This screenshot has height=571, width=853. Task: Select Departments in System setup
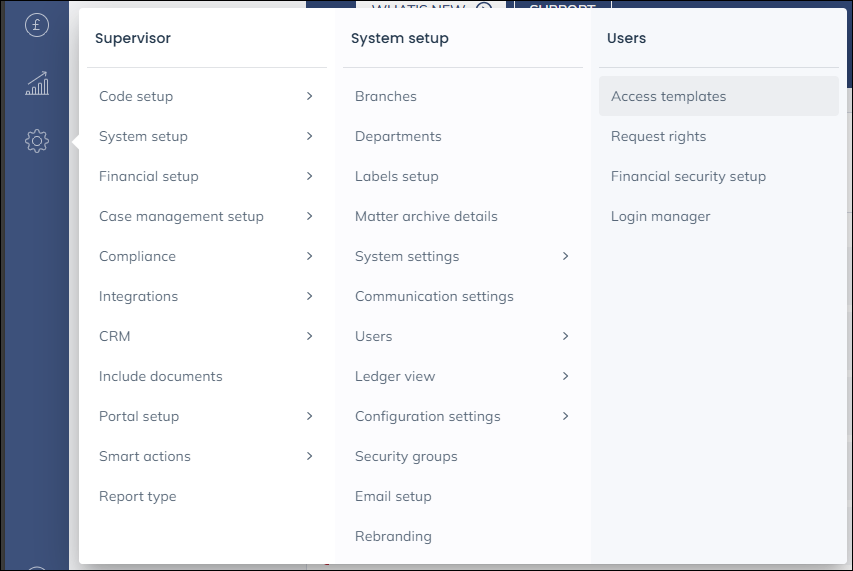point(398,137)
